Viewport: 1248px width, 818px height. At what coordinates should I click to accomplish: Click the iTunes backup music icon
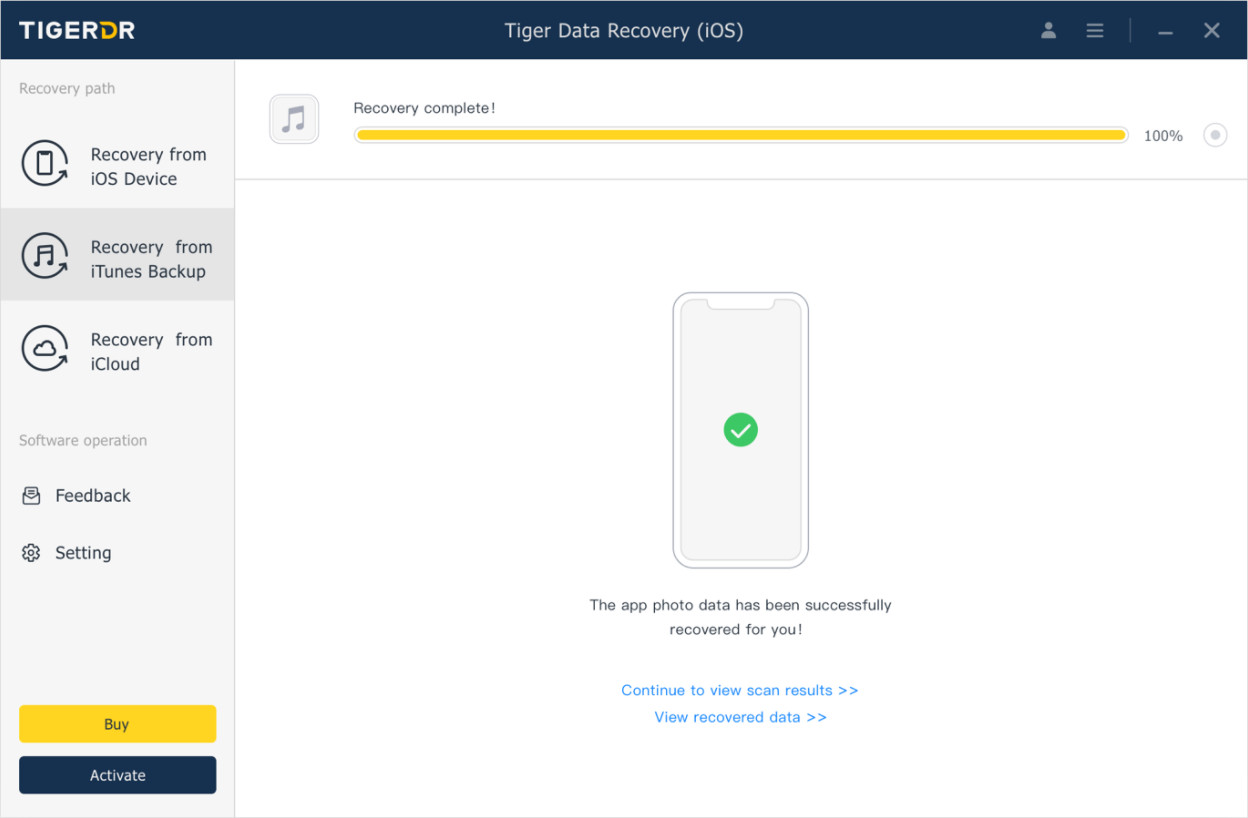[x=45, y=256]
